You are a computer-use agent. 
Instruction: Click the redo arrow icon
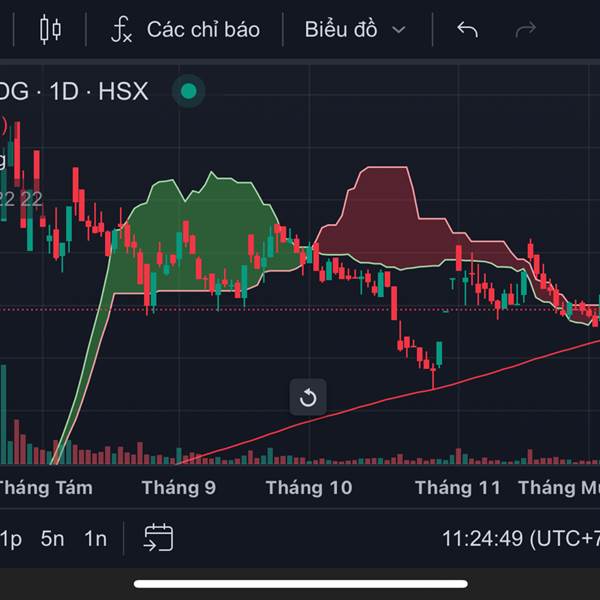tap(525, 30)
